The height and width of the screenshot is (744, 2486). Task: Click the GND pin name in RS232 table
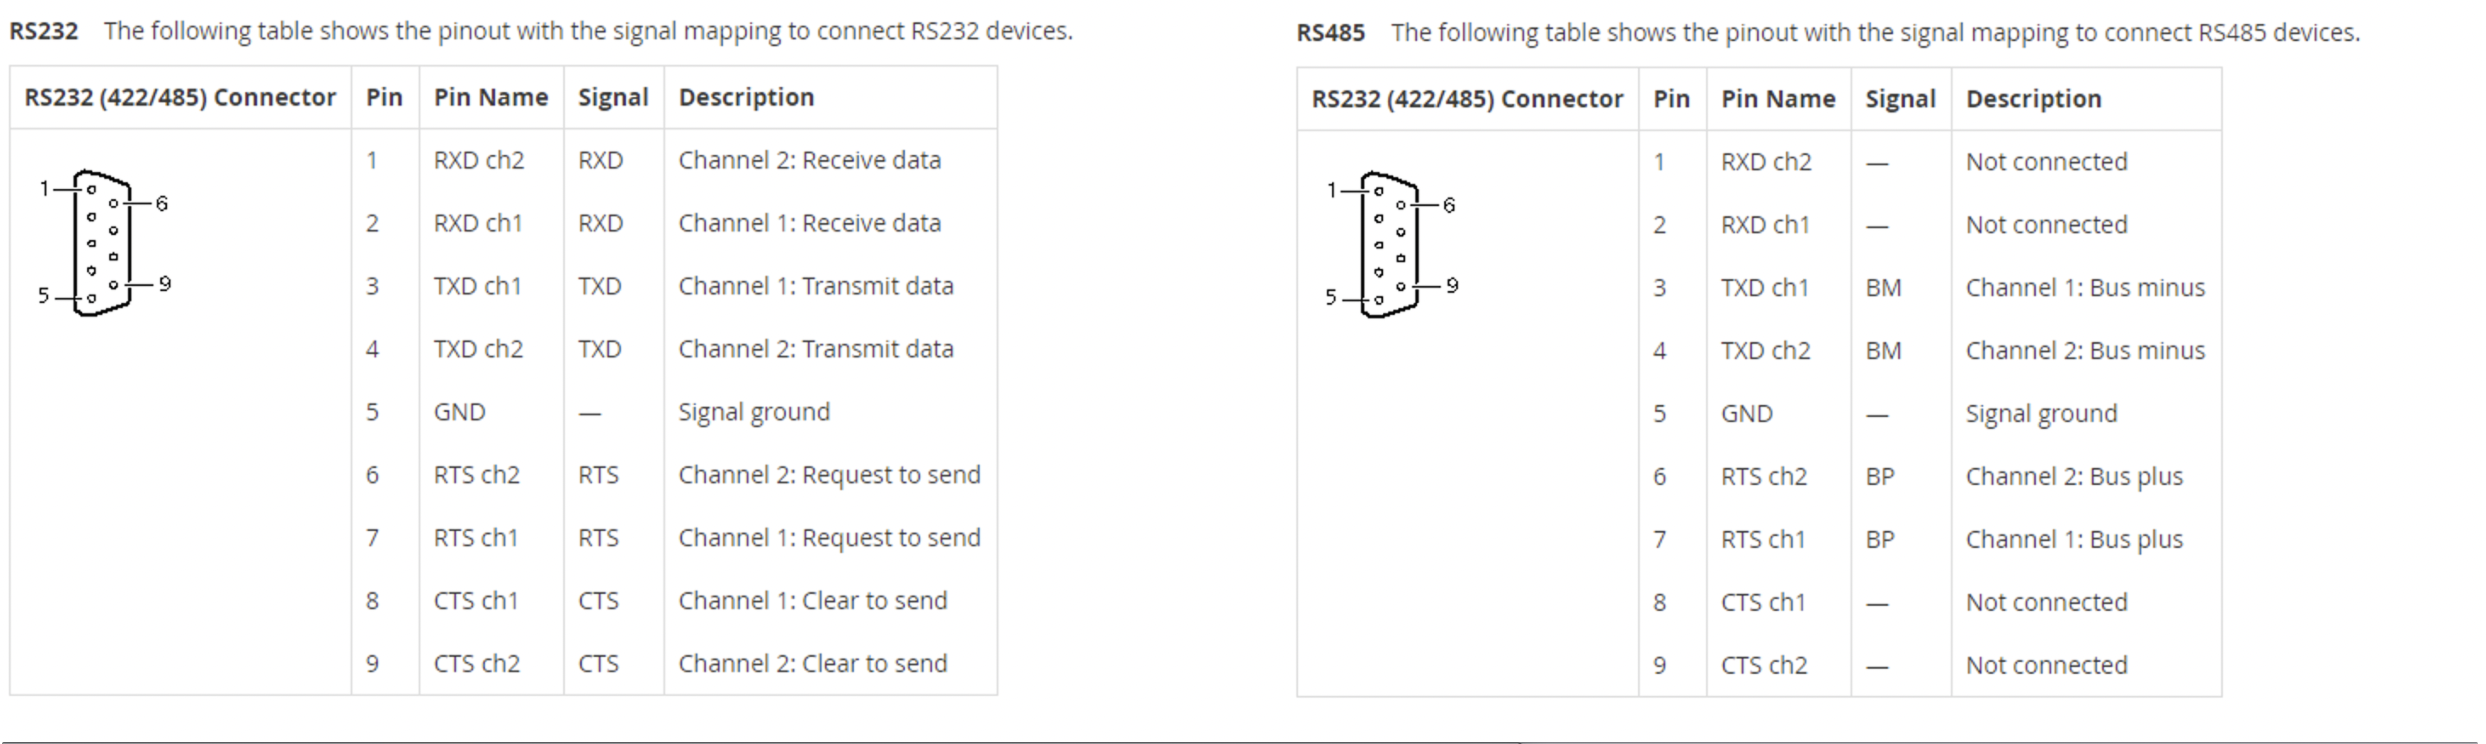click(459, 412)
